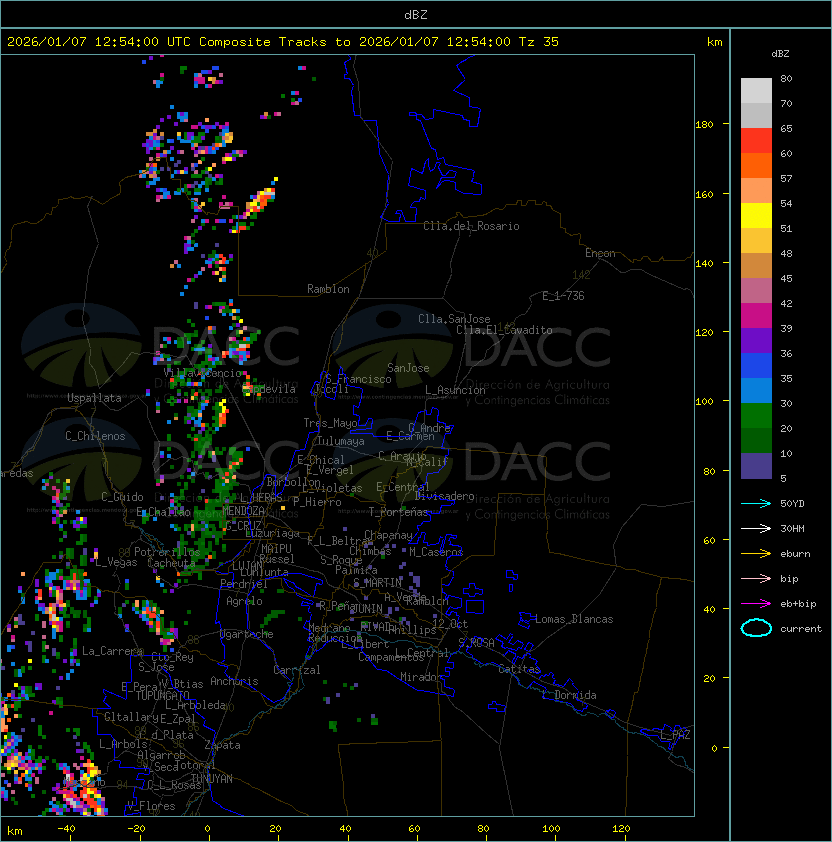The height and width of the screenshot is (842, 832).
Task: Select the yellow 51-54 dBZ legend swatch
Action: (756, 216)
